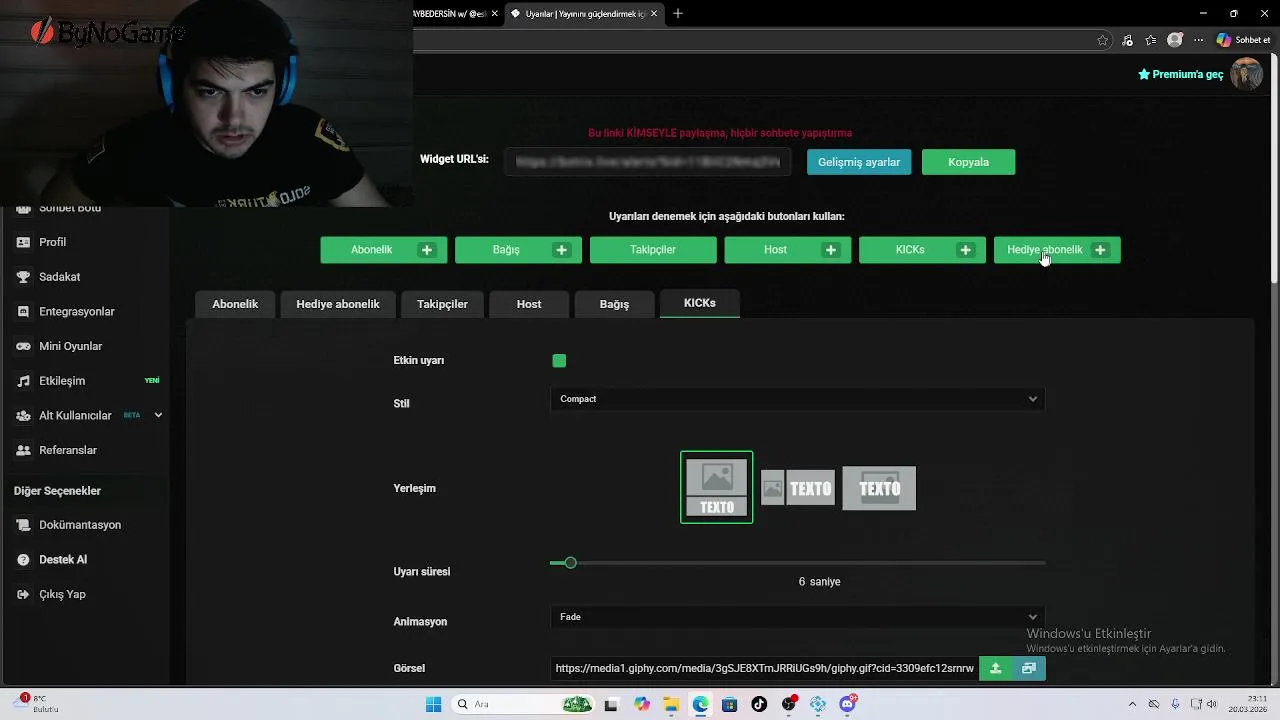Viewport: 1280px width, 720px height.
Task: Adjust the Uyarı süresi slider handle
Action: 570,563
